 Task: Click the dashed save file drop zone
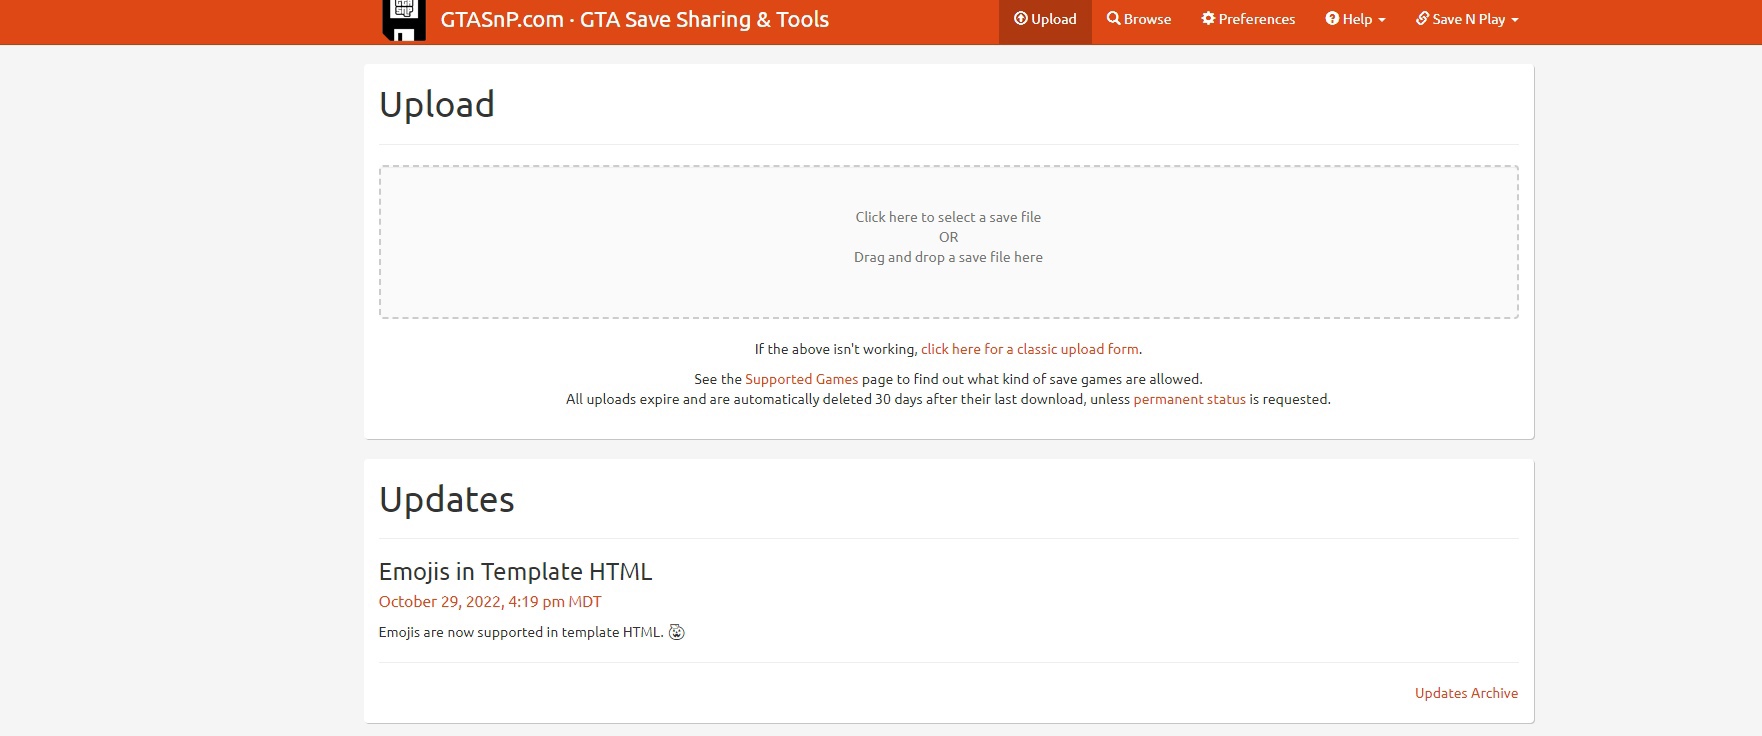coord(948,242)
